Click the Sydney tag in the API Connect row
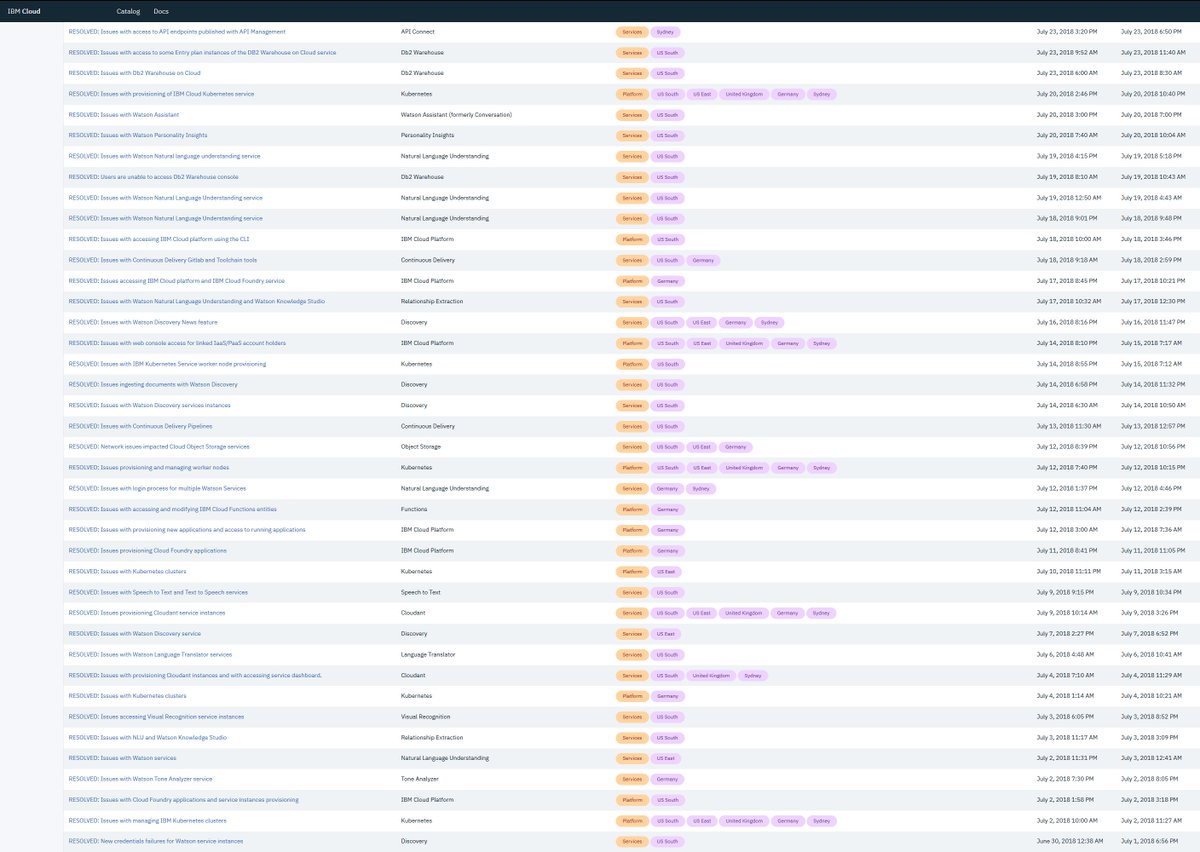The width and height of the screenshot is (1200, 852). click(665, 32)
